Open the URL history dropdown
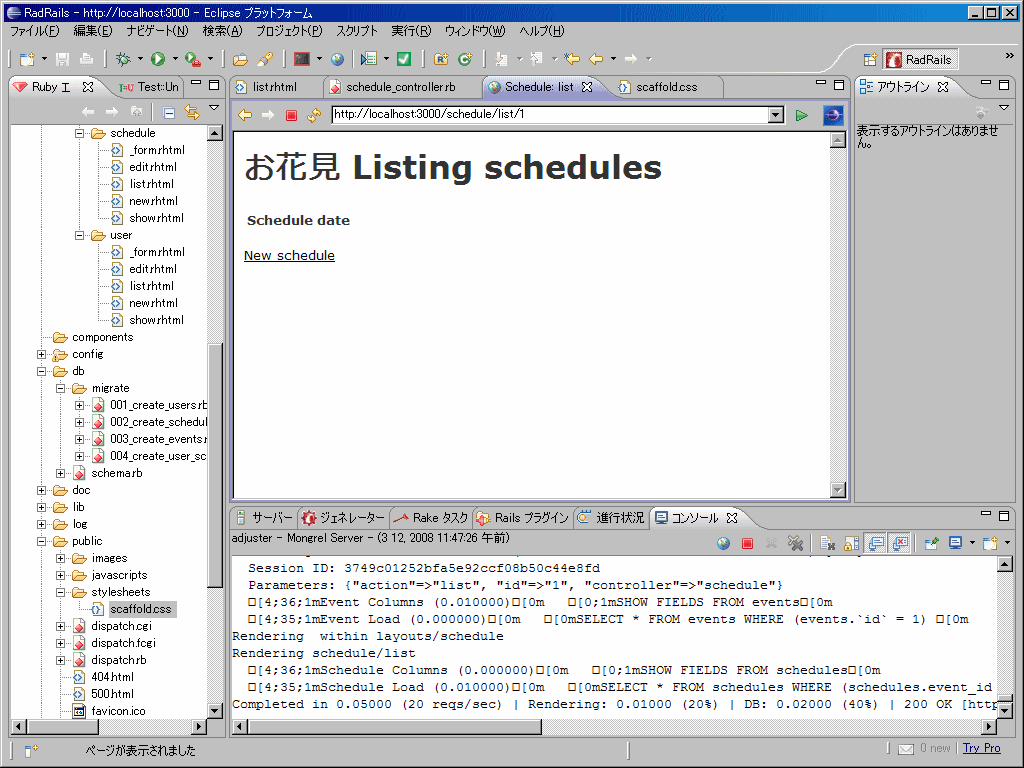This screenshot has height=768, width=1024. pyautogui.click(x=777, y=115)
